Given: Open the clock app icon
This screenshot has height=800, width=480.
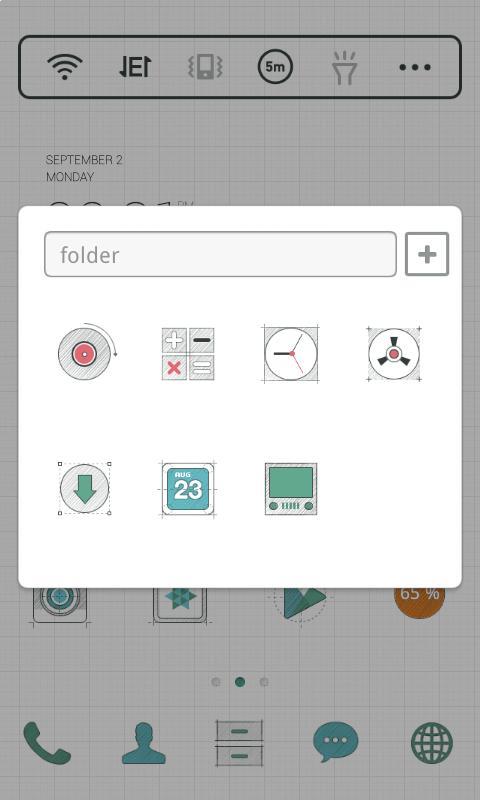Looking at the screenshot, I should click(x=291, y=354).
